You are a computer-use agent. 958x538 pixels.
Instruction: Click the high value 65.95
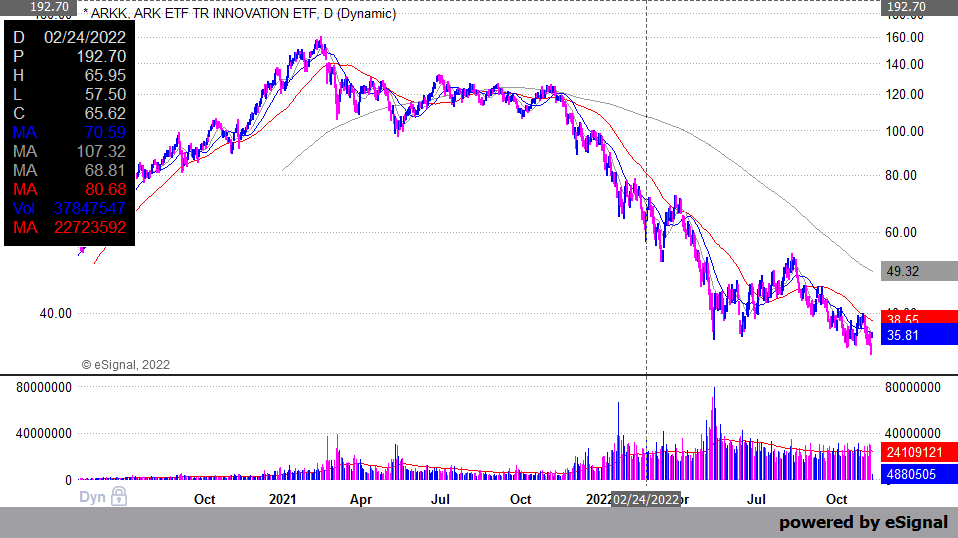click(105, 75)
